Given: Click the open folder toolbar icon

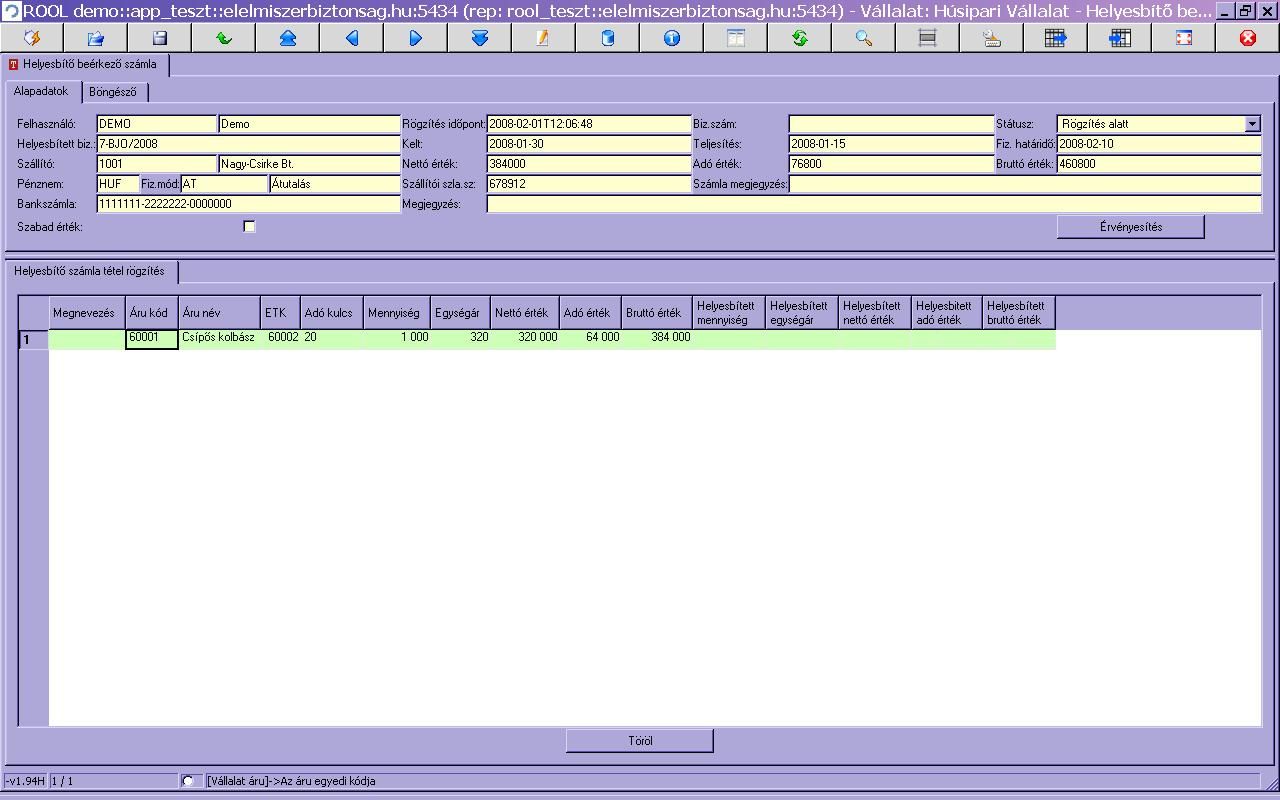Looking at the screenshot, I should pyautogui.click(x=96, y=38).
